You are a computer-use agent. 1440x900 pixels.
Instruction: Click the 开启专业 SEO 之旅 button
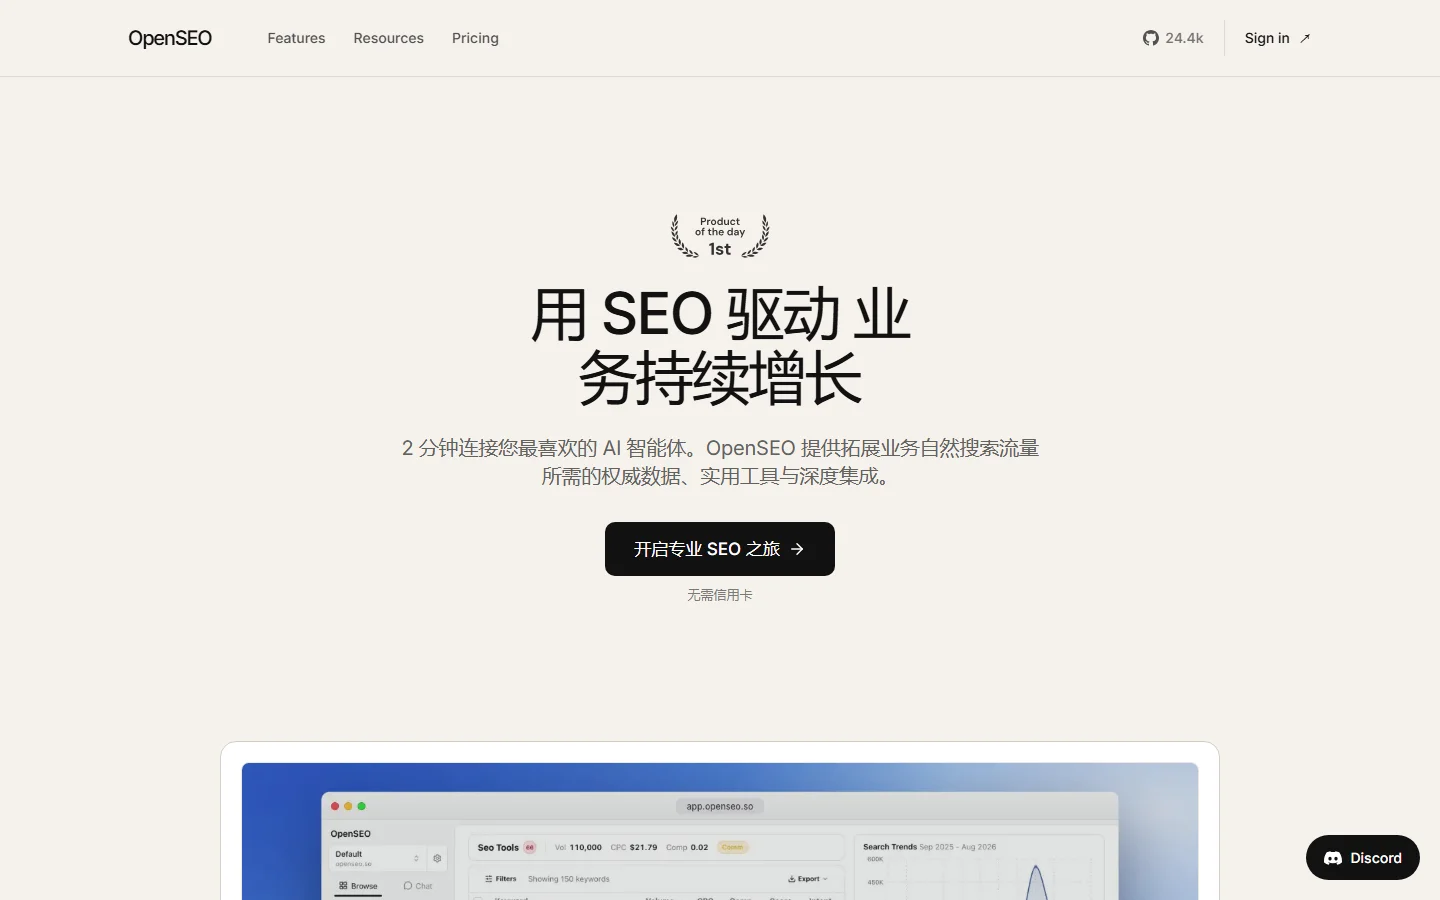pos(720,549)
